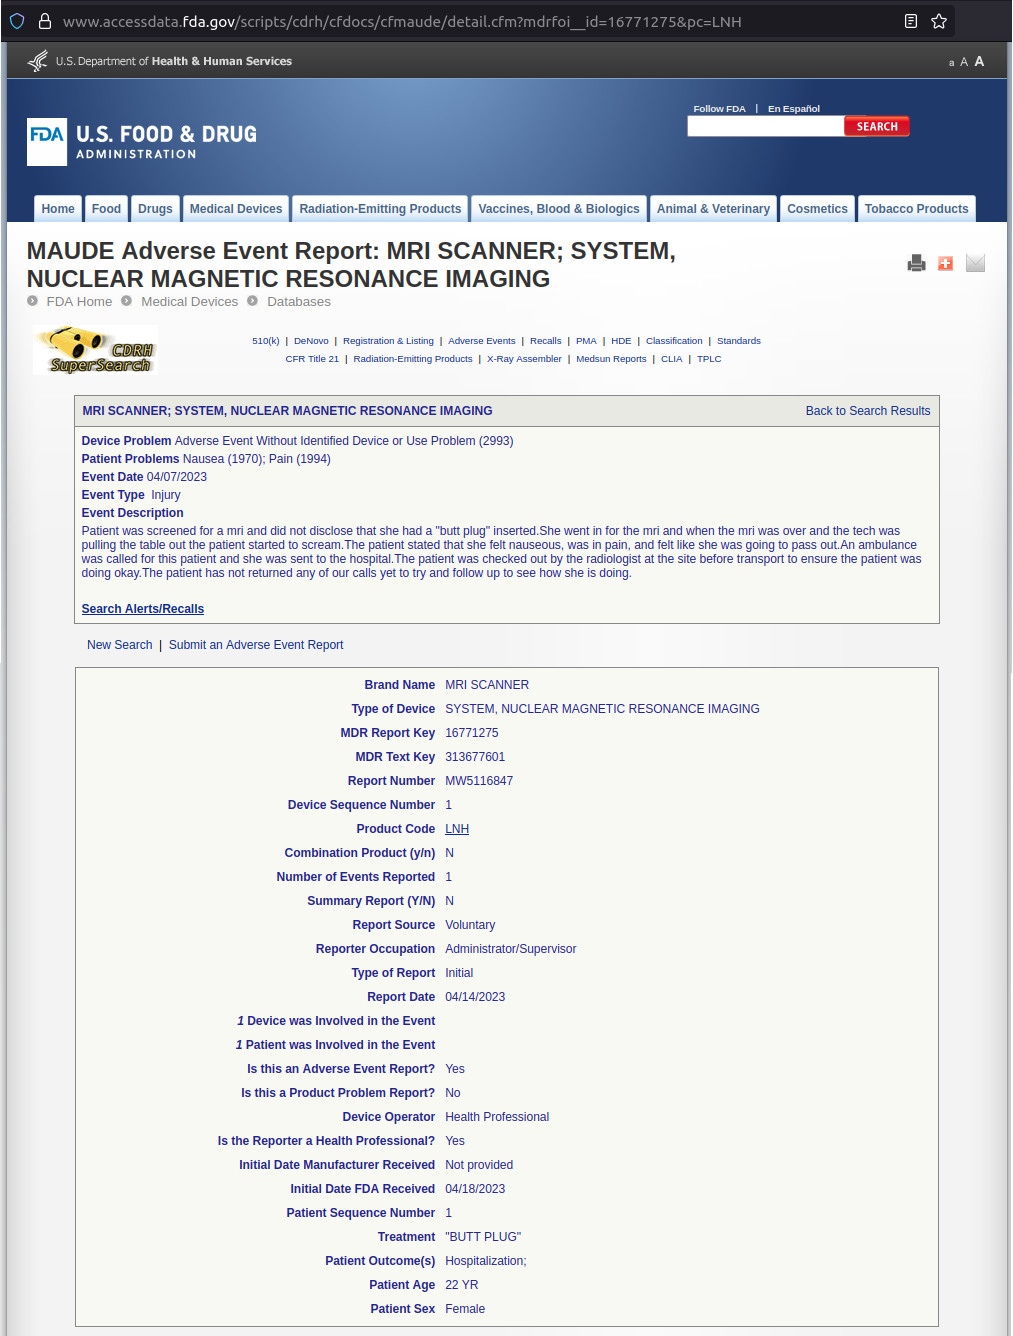Open CFR Title 21 link
1013x1336 pixels.
coord(312,359)
